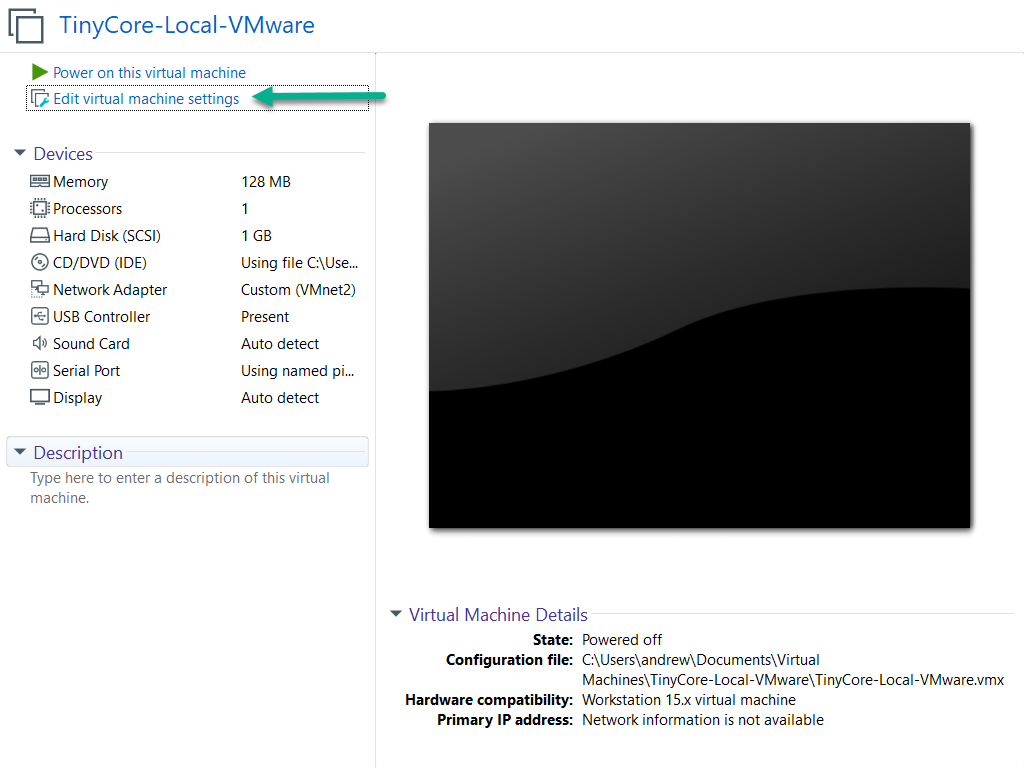The width and height of the screenshot is (1024, 768).
Task: Click the 'Configuration file:' label
Action: tap(509, 660)
